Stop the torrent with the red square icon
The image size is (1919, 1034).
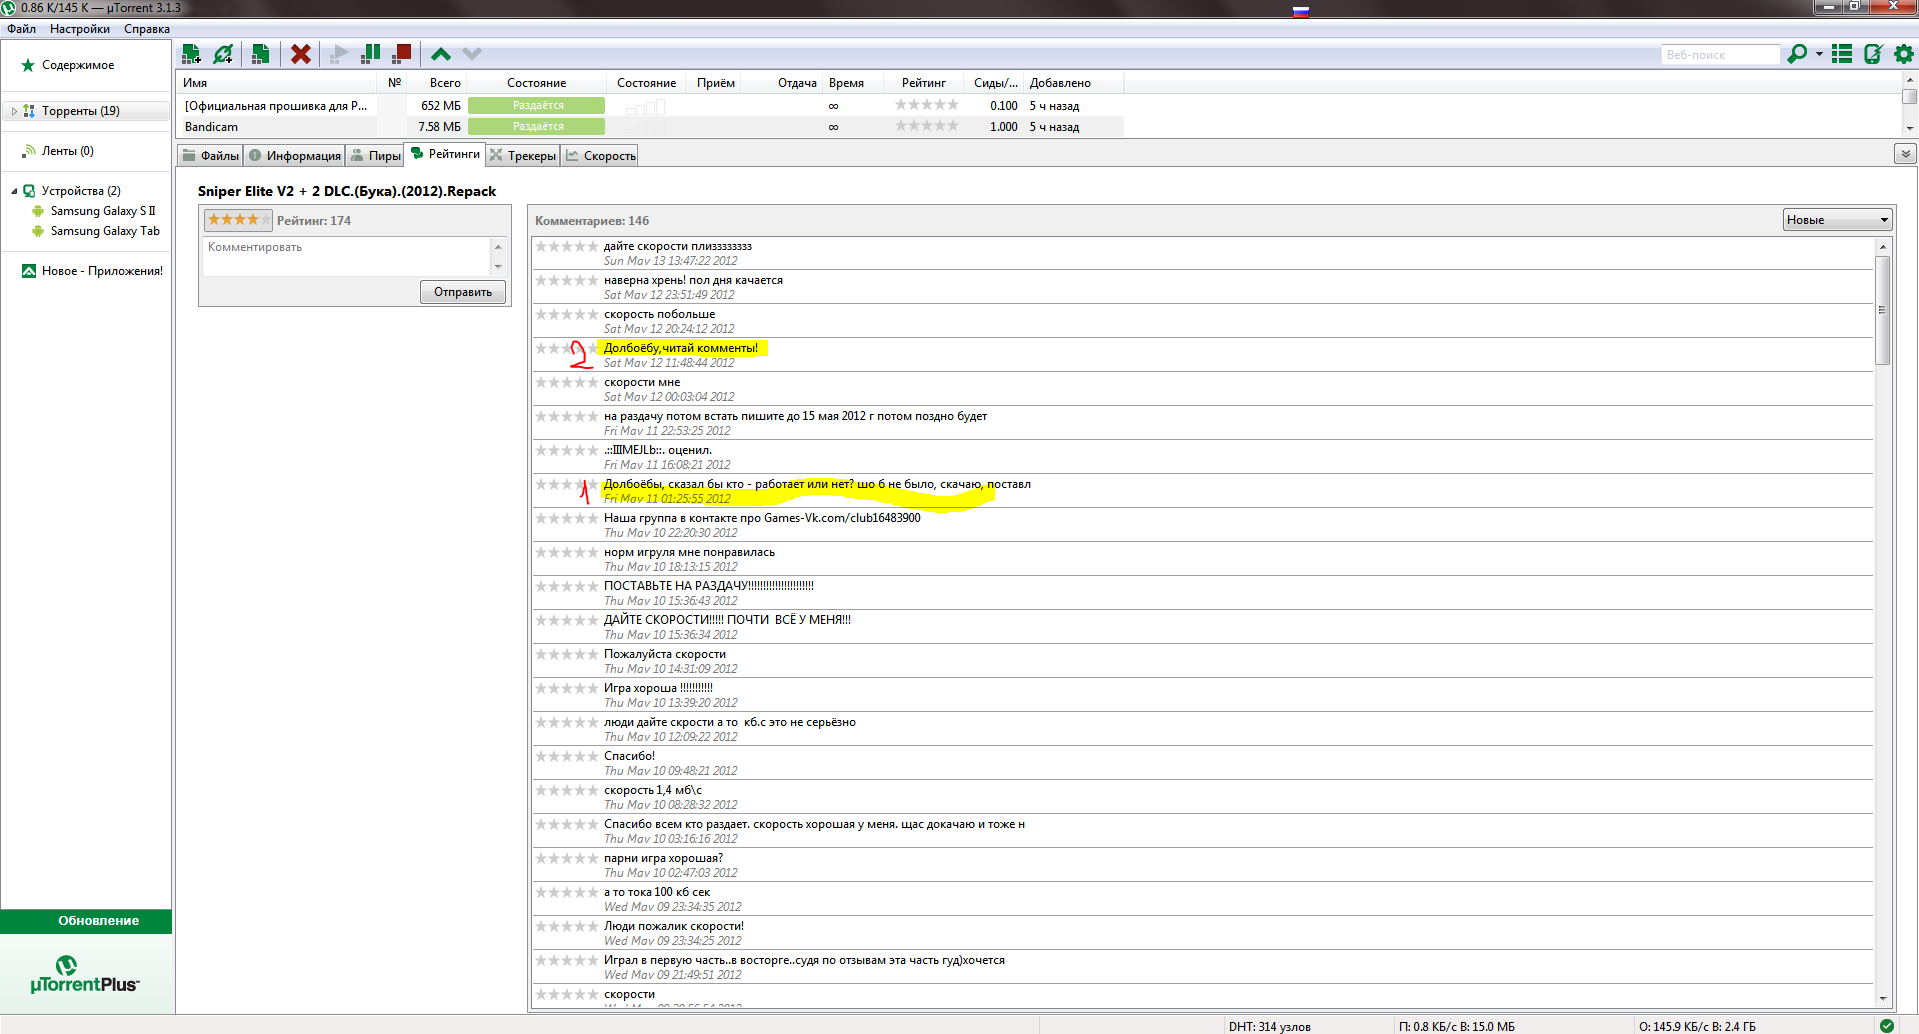click(x=402, y=54)
